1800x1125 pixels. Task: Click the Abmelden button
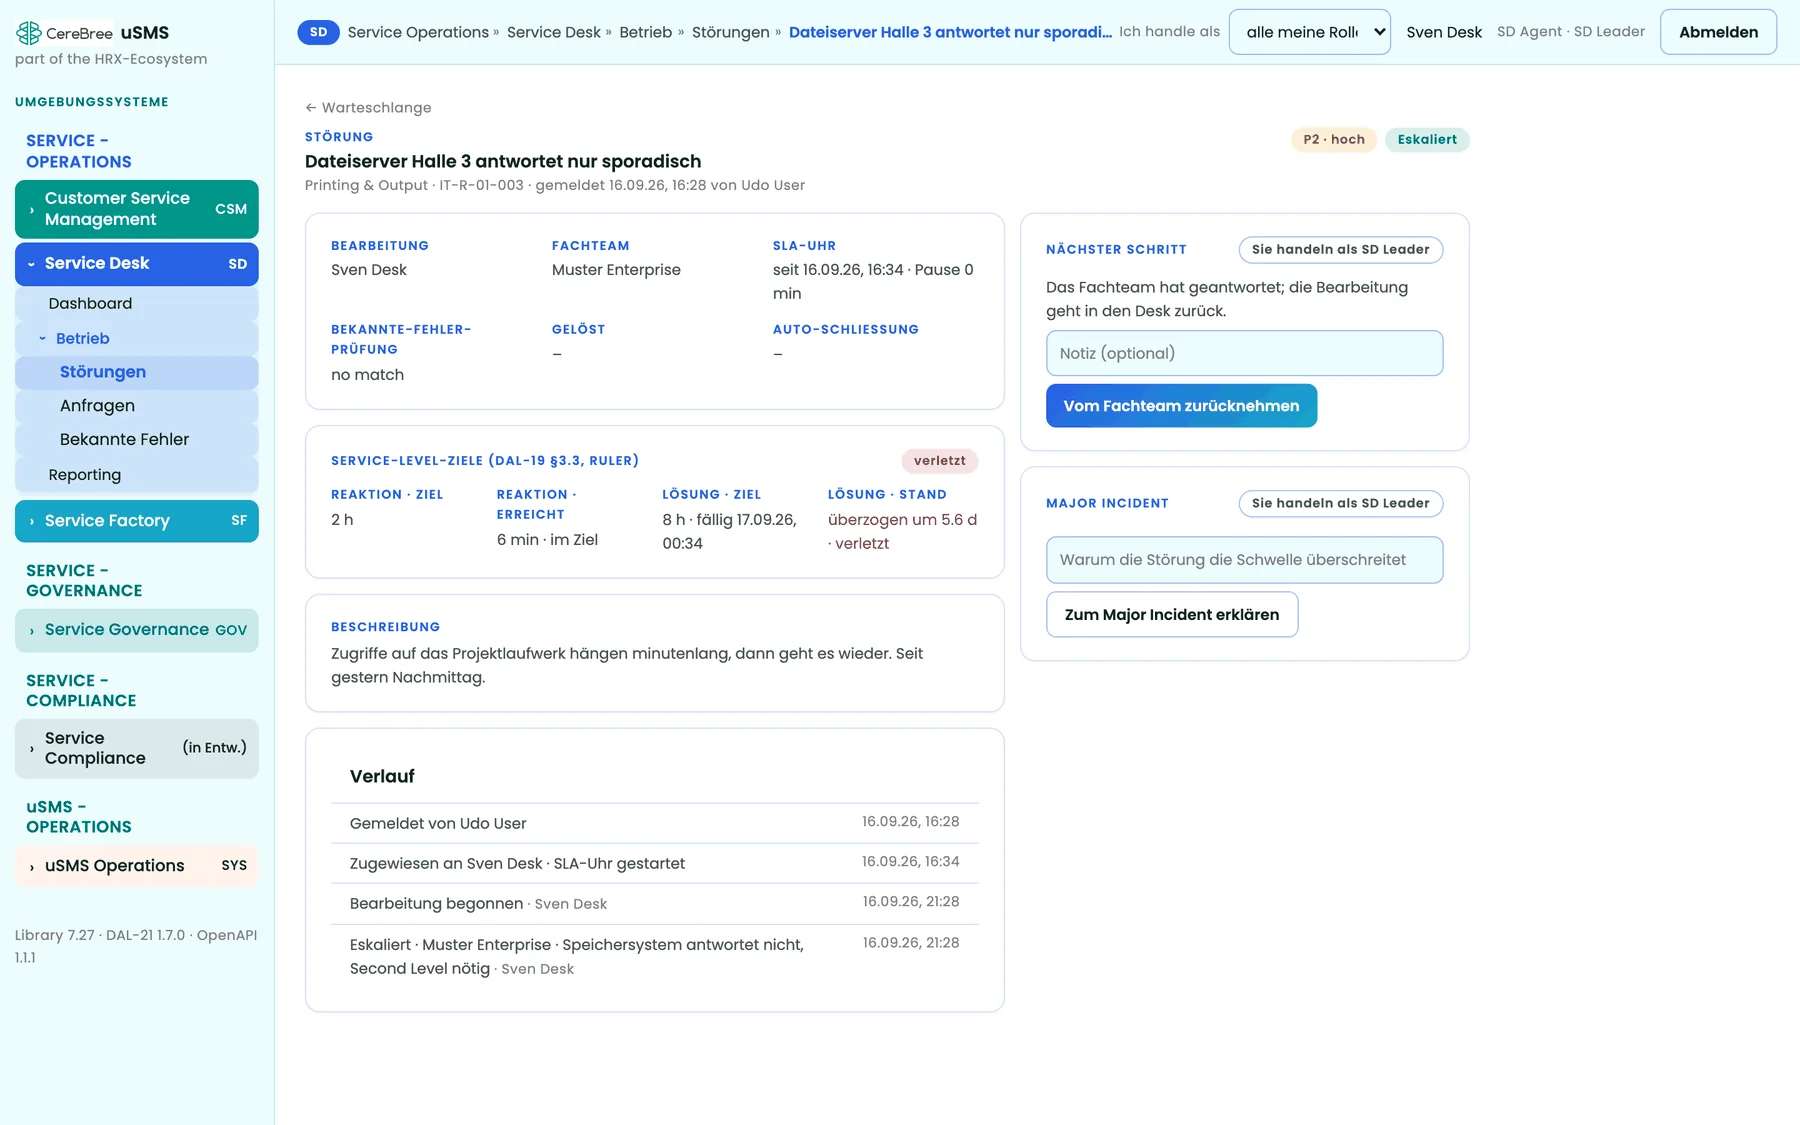[x=1718, y=32]
